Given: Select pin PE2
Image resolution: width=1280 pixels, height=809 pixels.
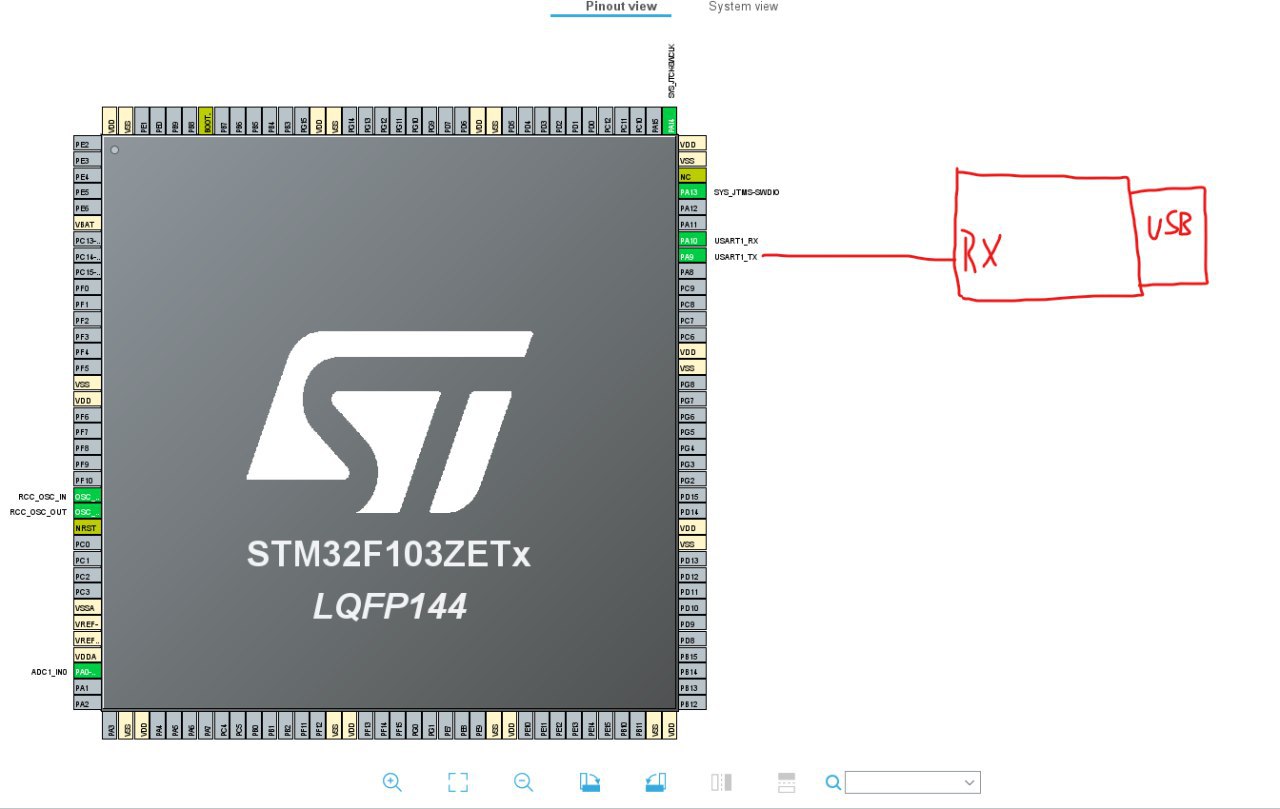Looking at the screenshot, I should pos(88,144).
